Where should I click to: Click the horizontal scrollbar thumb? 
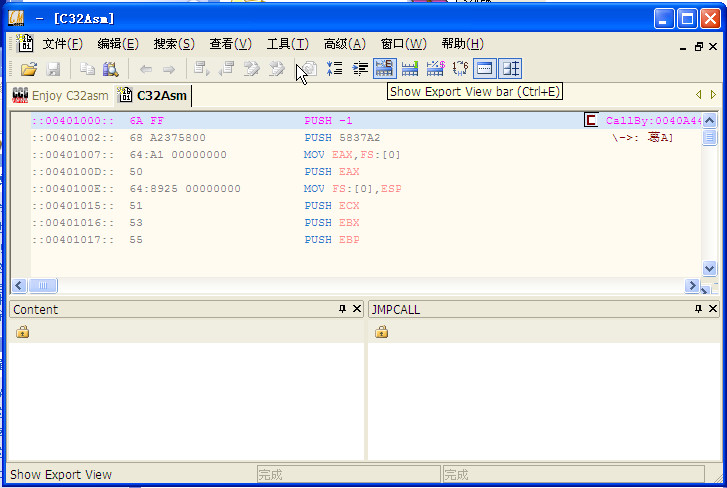43,285
